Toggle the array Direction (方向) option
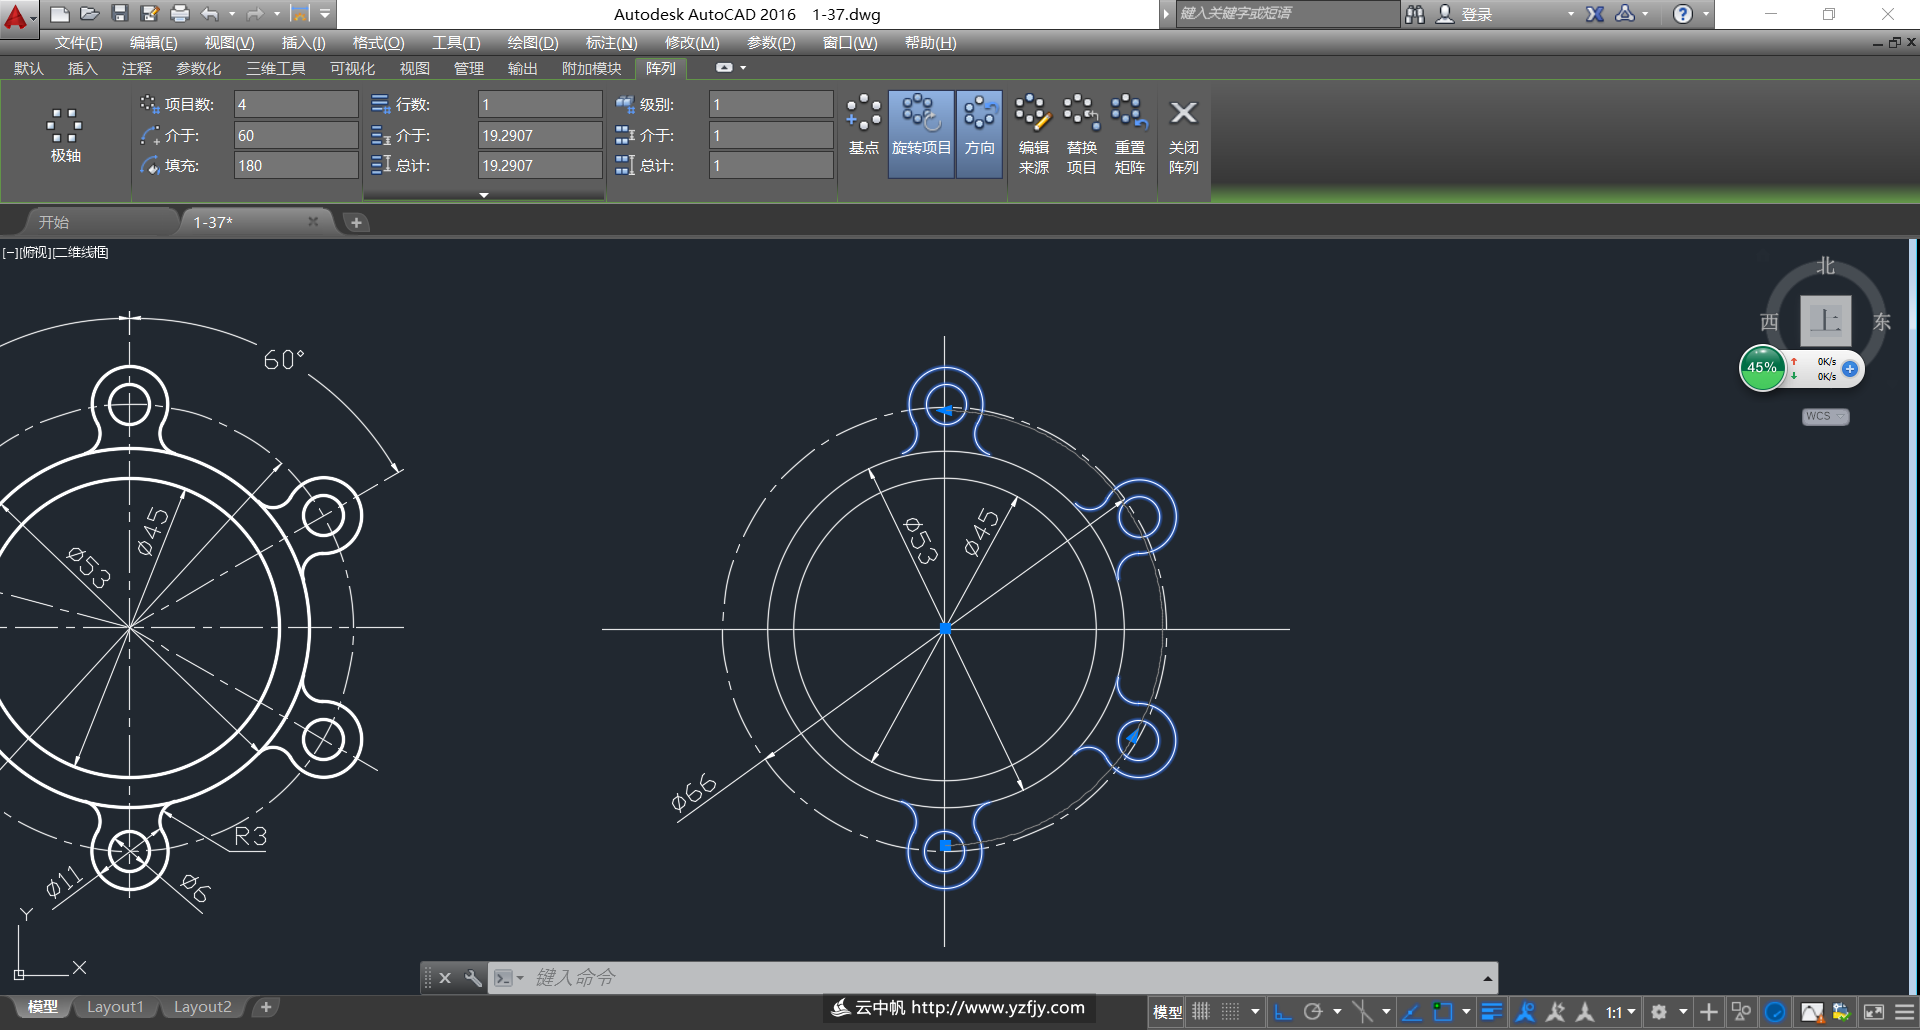1920x1030 pixels. tap(980, 134)
